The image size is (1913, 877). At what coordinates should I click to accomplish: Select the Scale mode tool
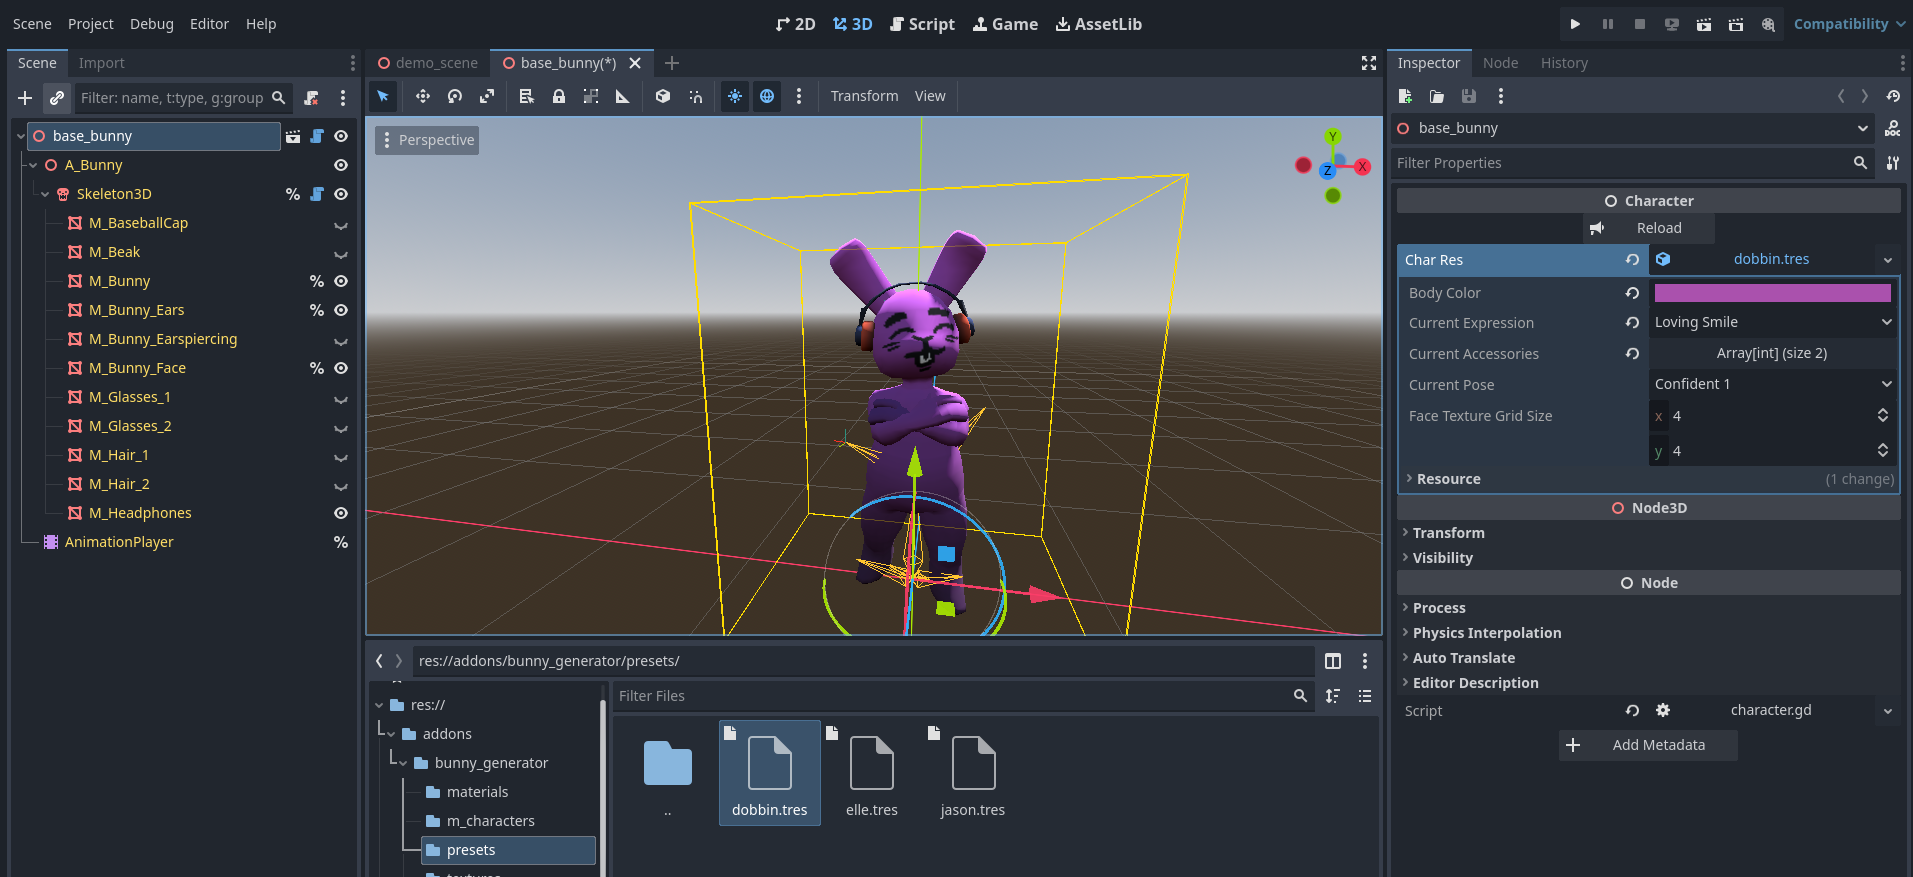[487, 96]
